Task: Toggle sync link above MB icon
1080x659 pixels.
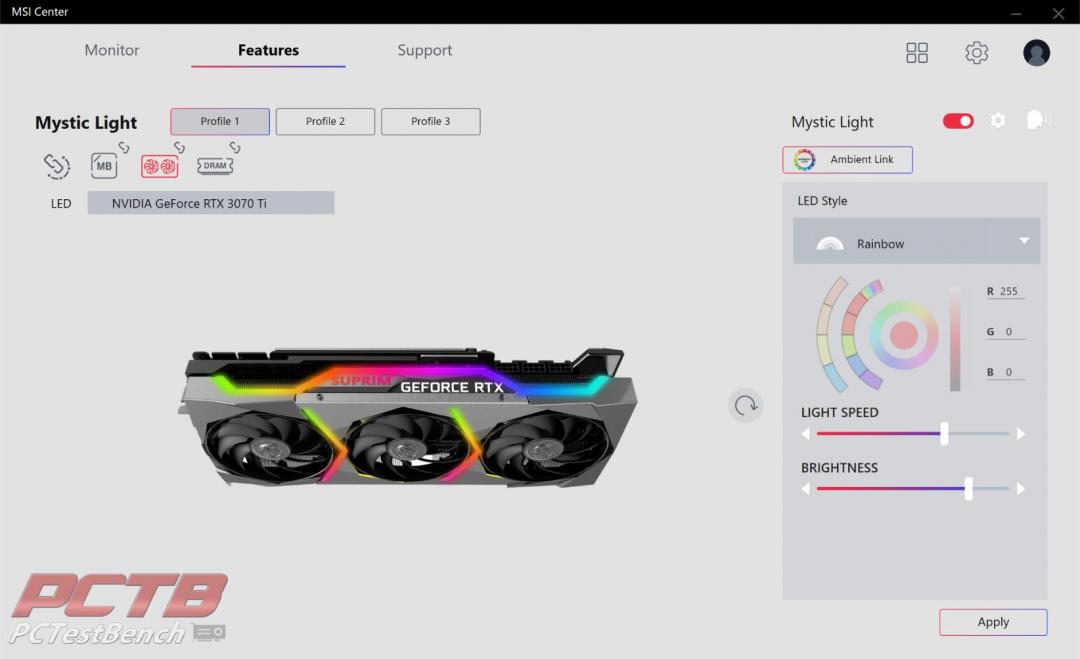Action: [124, 147]
